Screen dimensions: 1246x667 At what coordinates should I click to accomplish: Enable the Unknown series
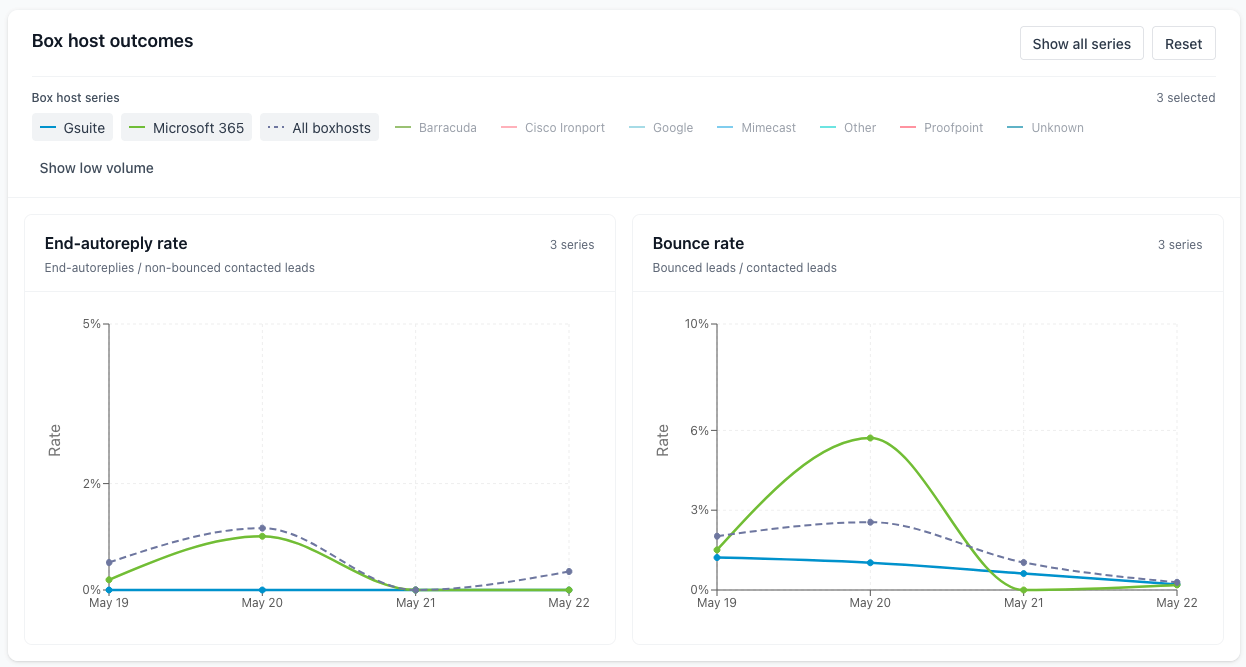(1046, 128)
